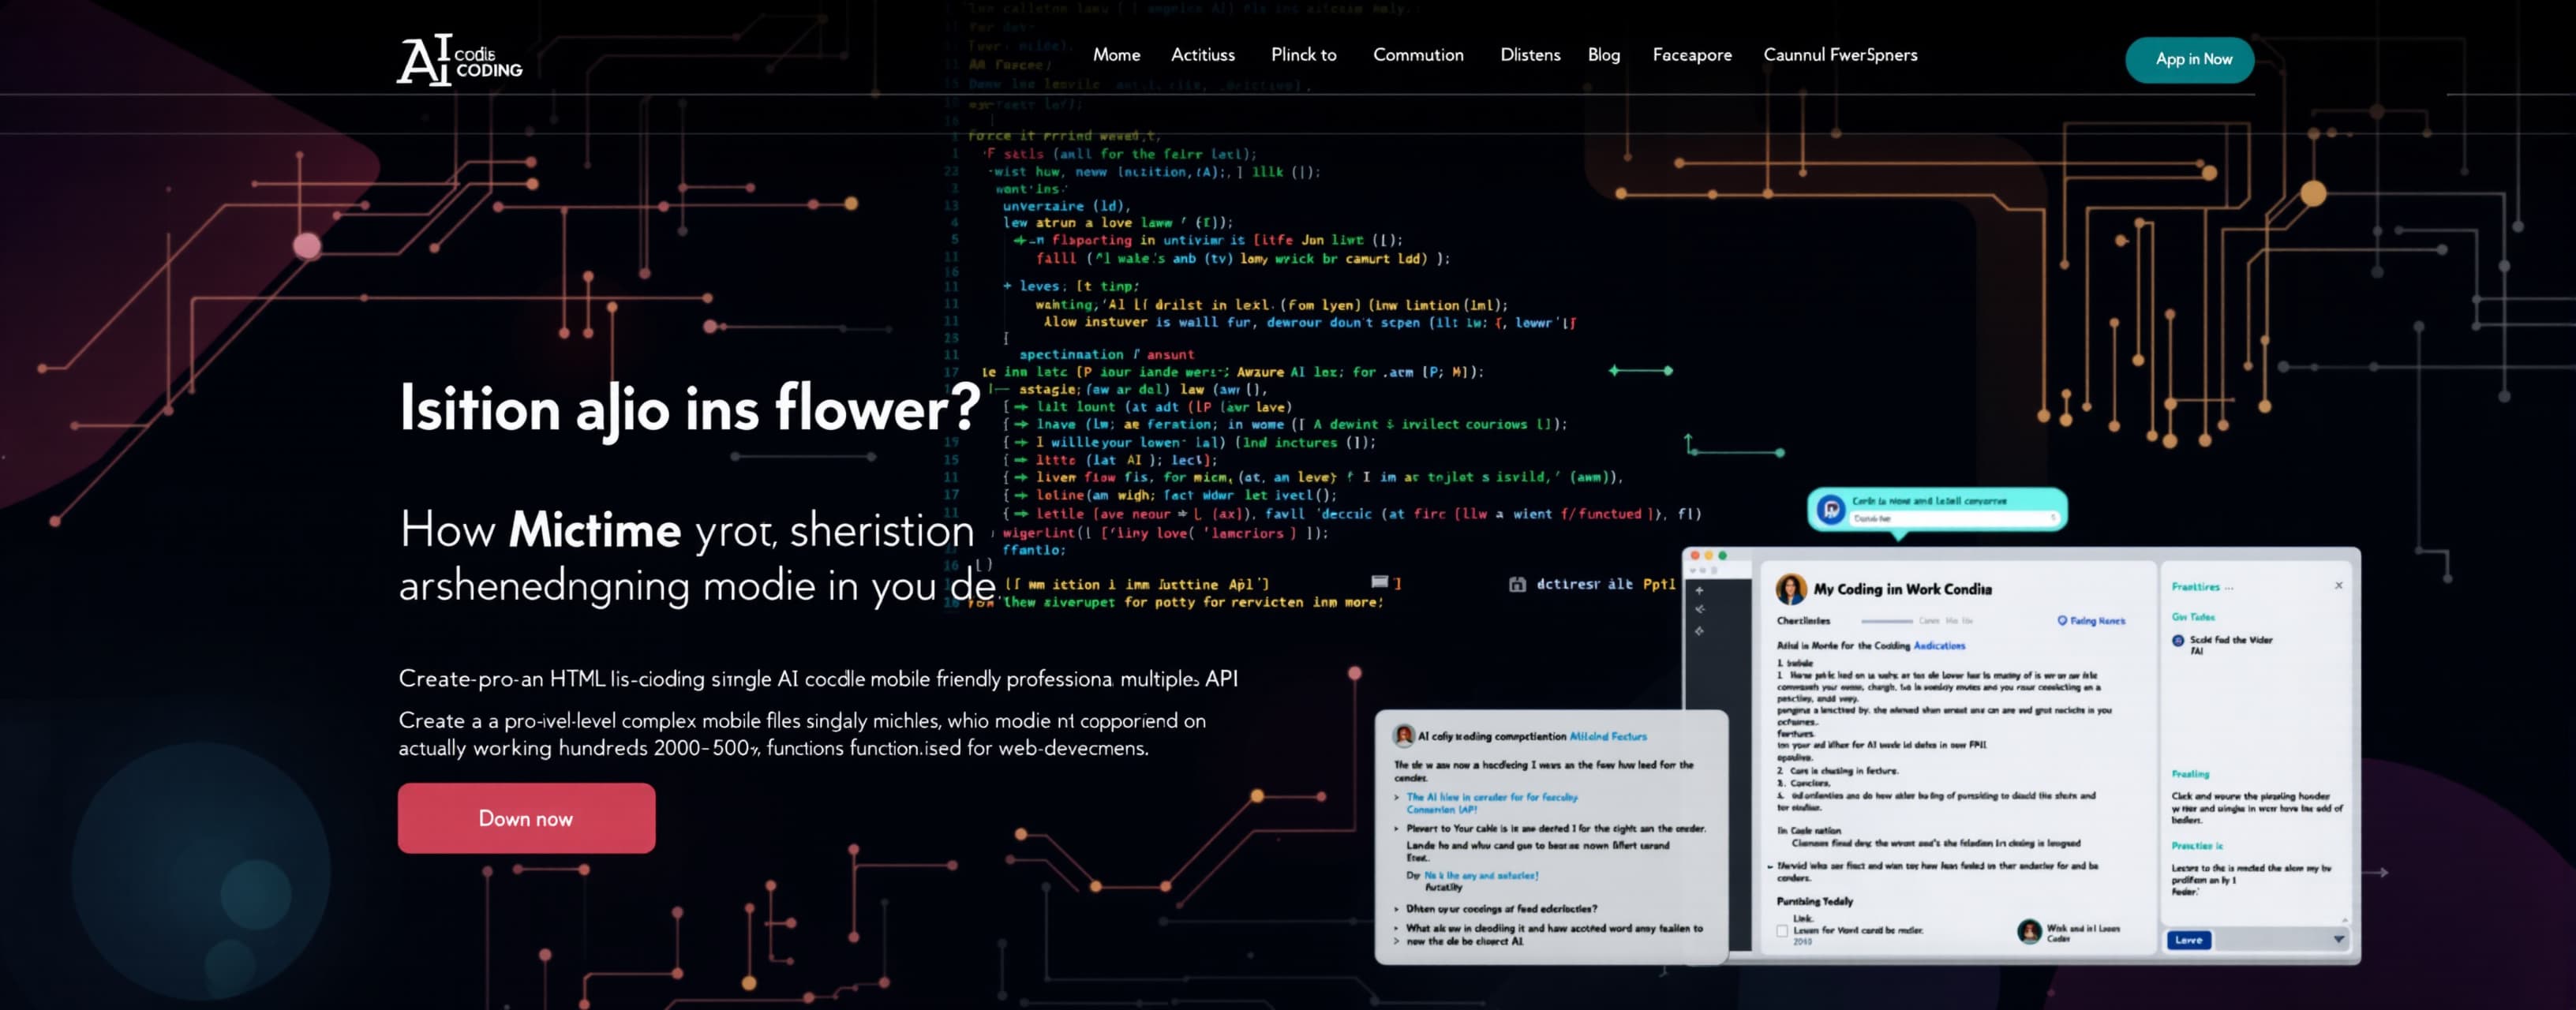Click the back arrow icon in mockup sidebar

click(x=1699, y=609)
